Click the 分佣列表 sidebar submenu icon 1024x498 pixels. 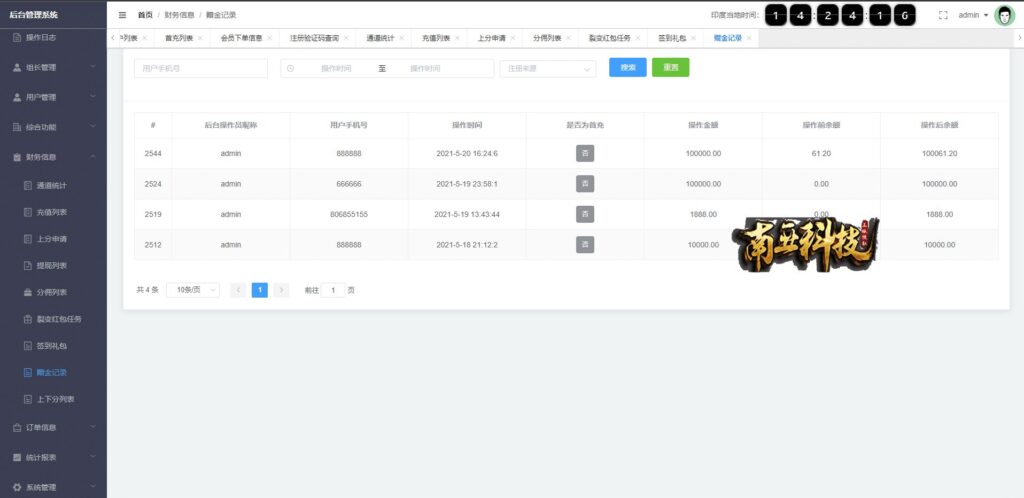(27, 292)
